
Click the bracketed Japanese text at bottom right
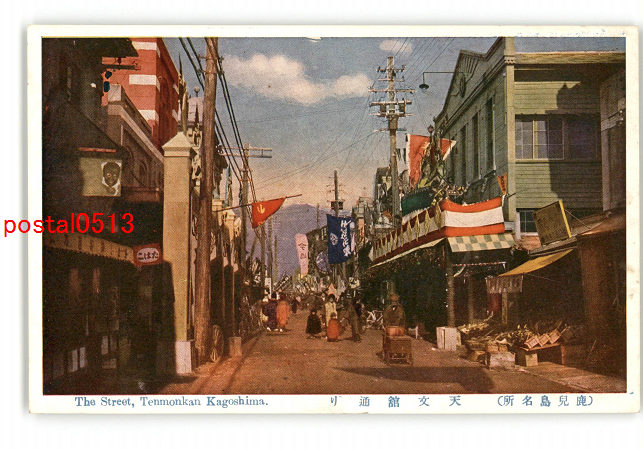click(x=545, y=401)
